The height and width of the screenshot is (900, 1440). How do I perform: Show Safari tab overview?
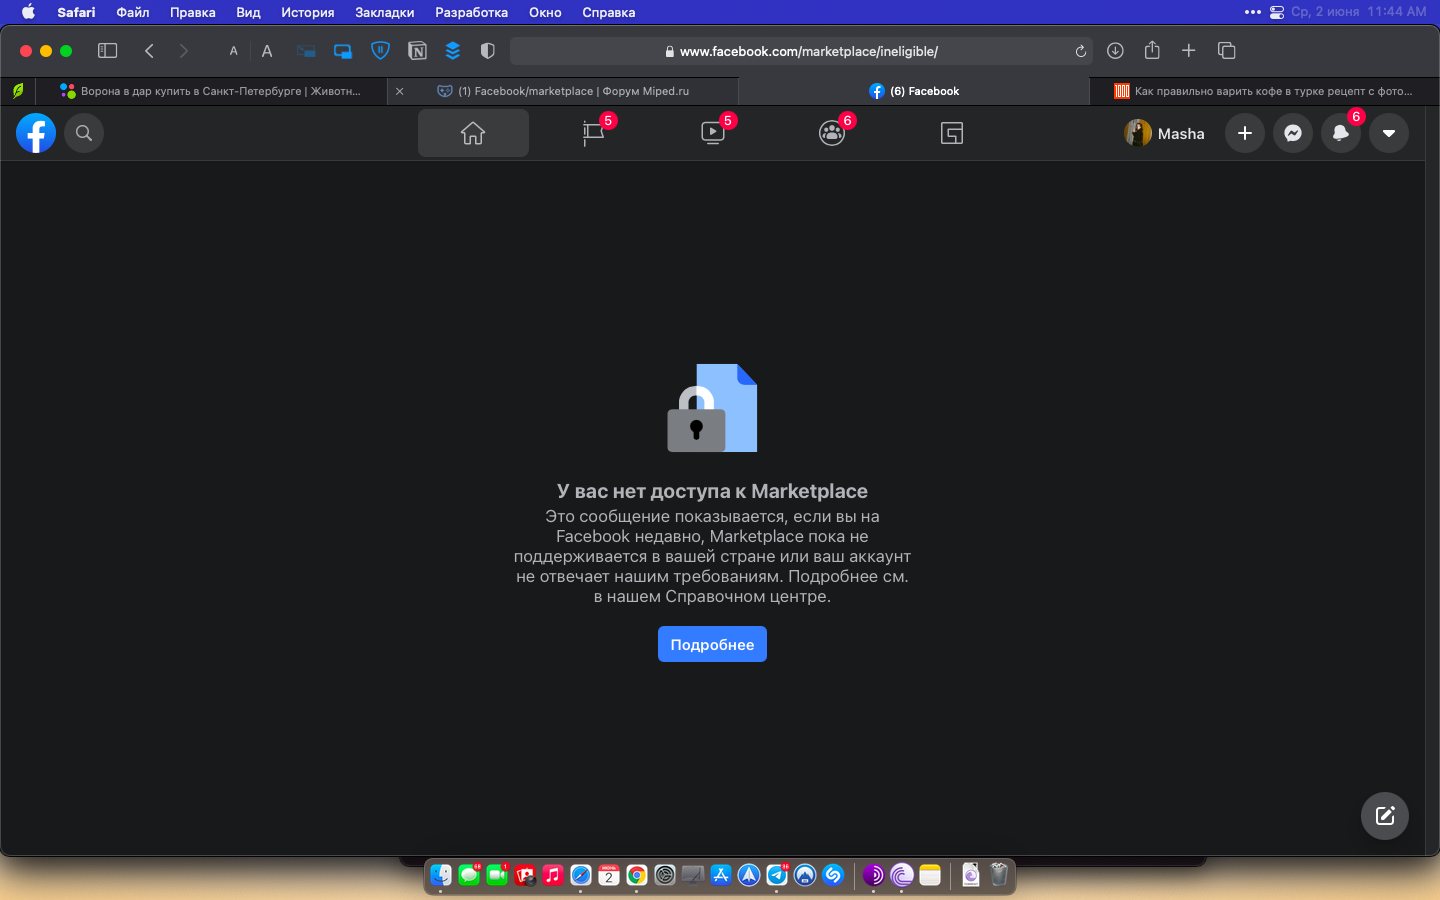coord(1227,51)
